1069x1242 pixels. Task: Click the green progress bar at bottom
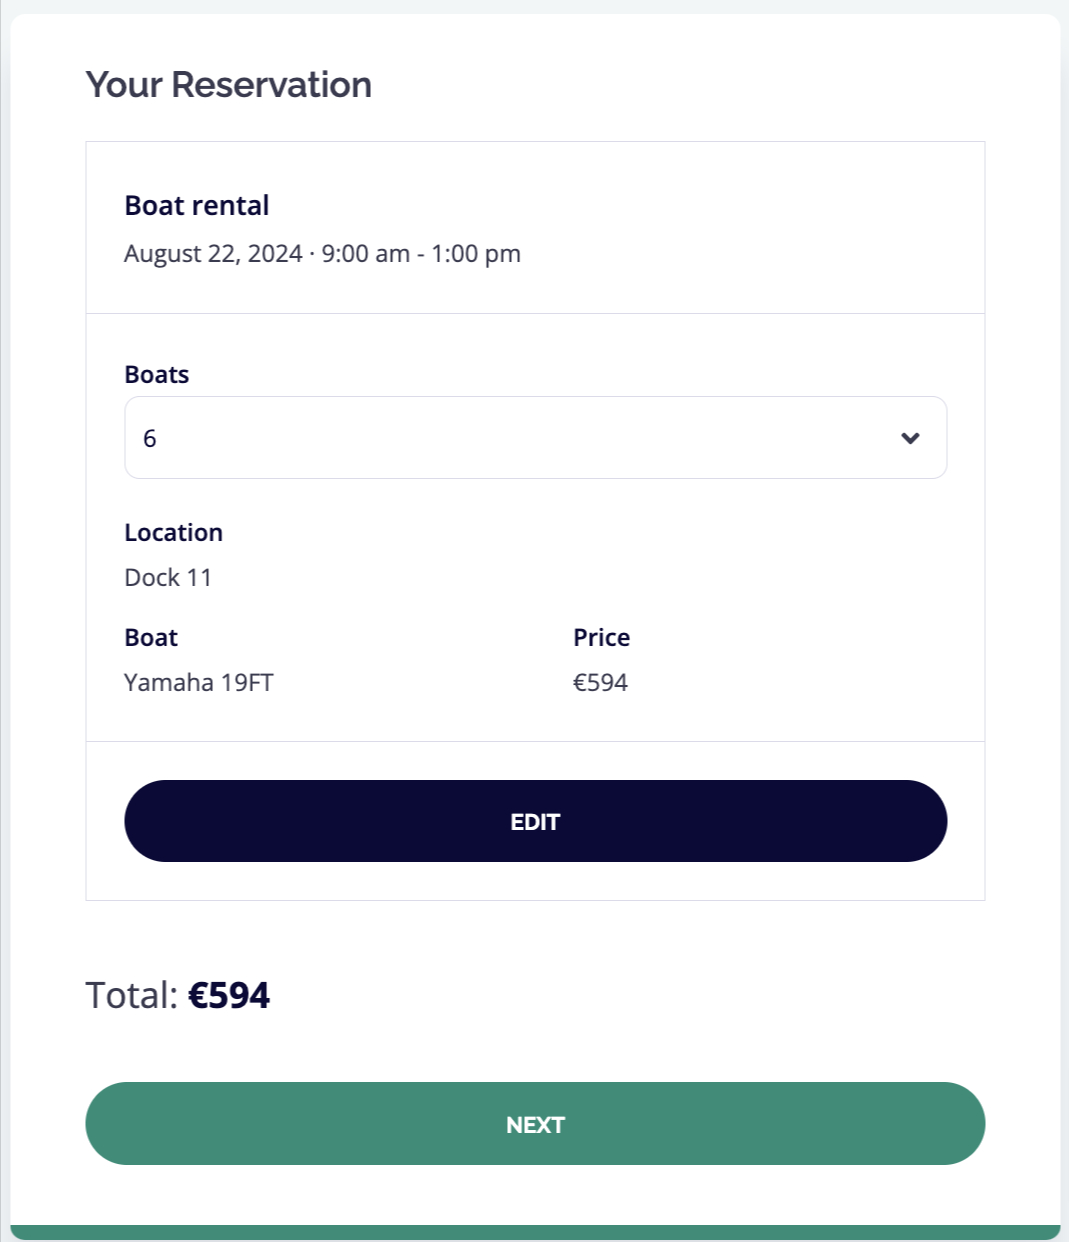point(535,1232)
